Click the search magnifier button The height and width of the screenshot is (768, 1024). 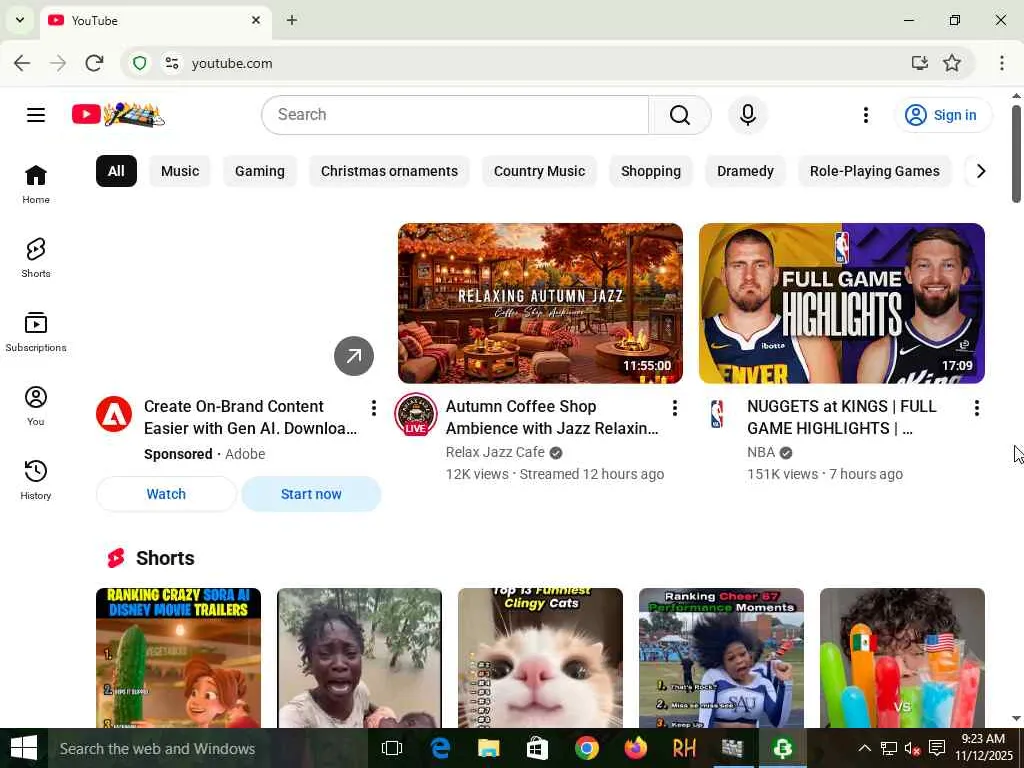point(680,115)
